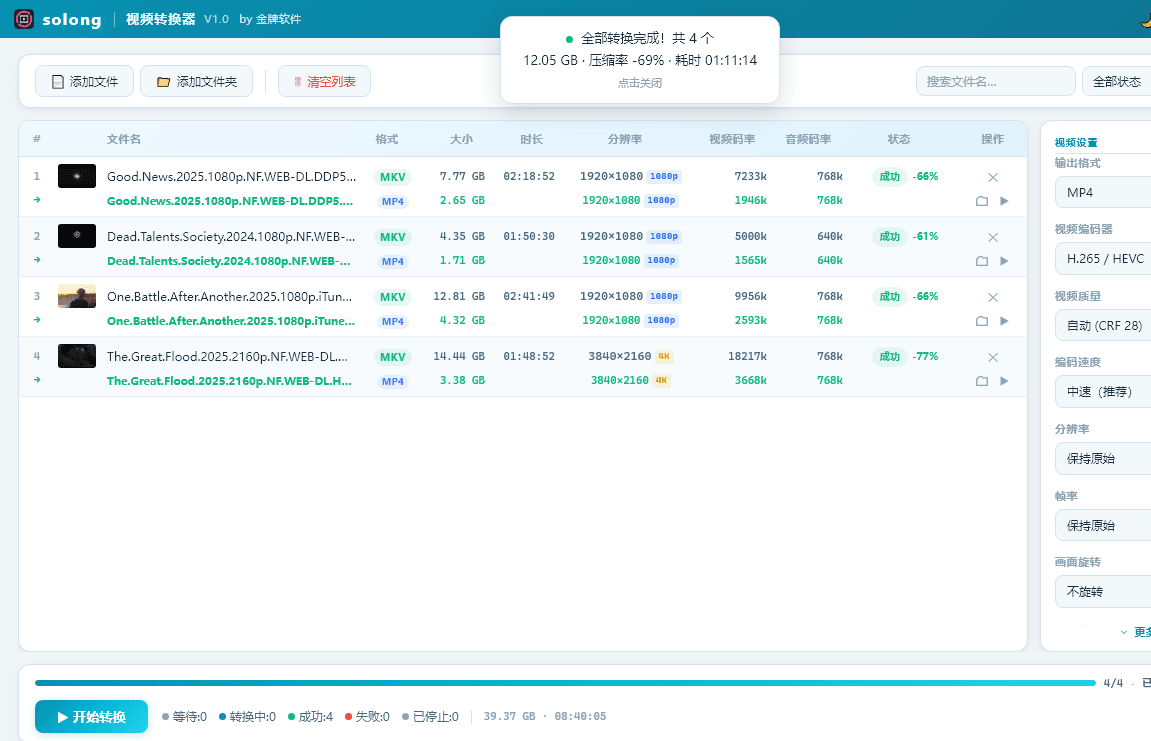
Task: Click the 文件名 column header
Action: 124,139
